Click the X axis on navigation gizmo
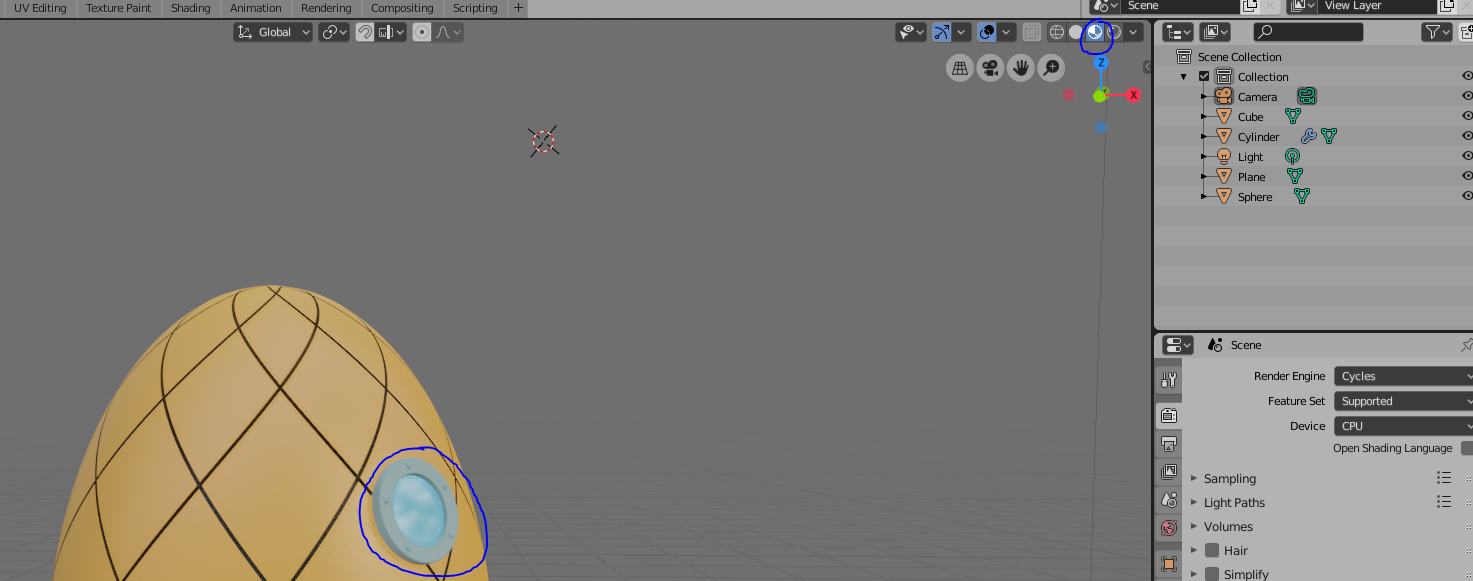The width and height of the screenshot is (1473, 581). 1134,95
